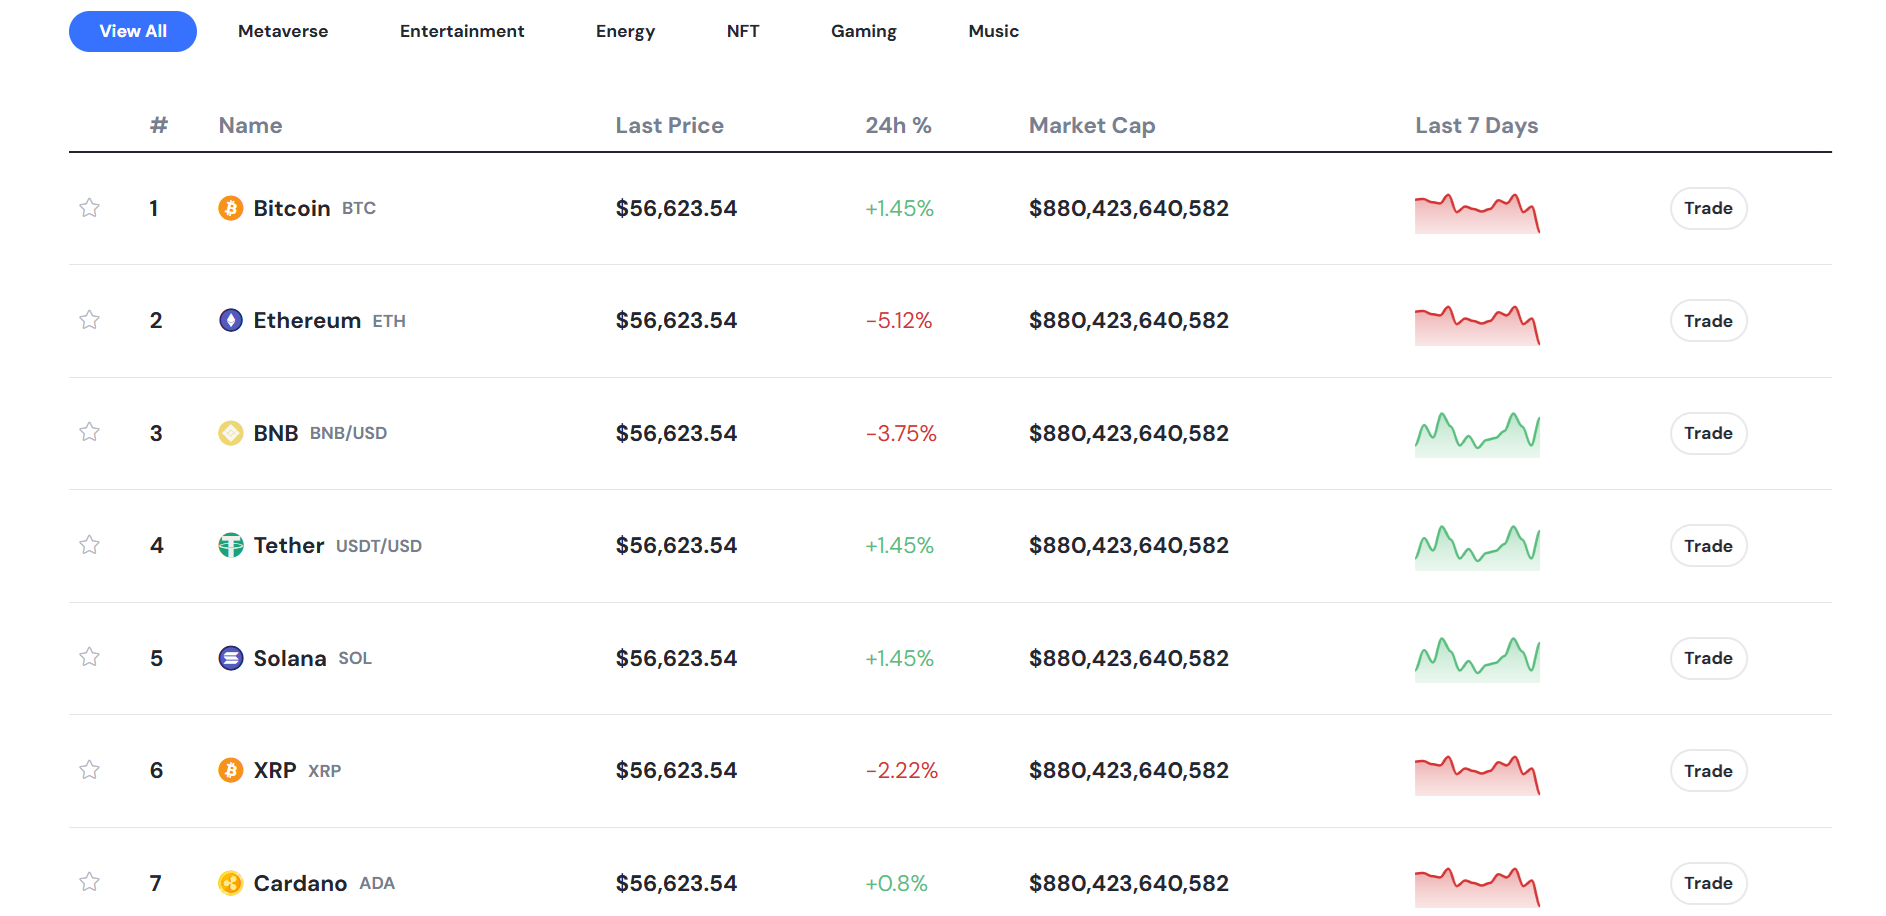1886x916 pixels.
Task: Click the XRP coin logo icon
Action: pos(230,770)
